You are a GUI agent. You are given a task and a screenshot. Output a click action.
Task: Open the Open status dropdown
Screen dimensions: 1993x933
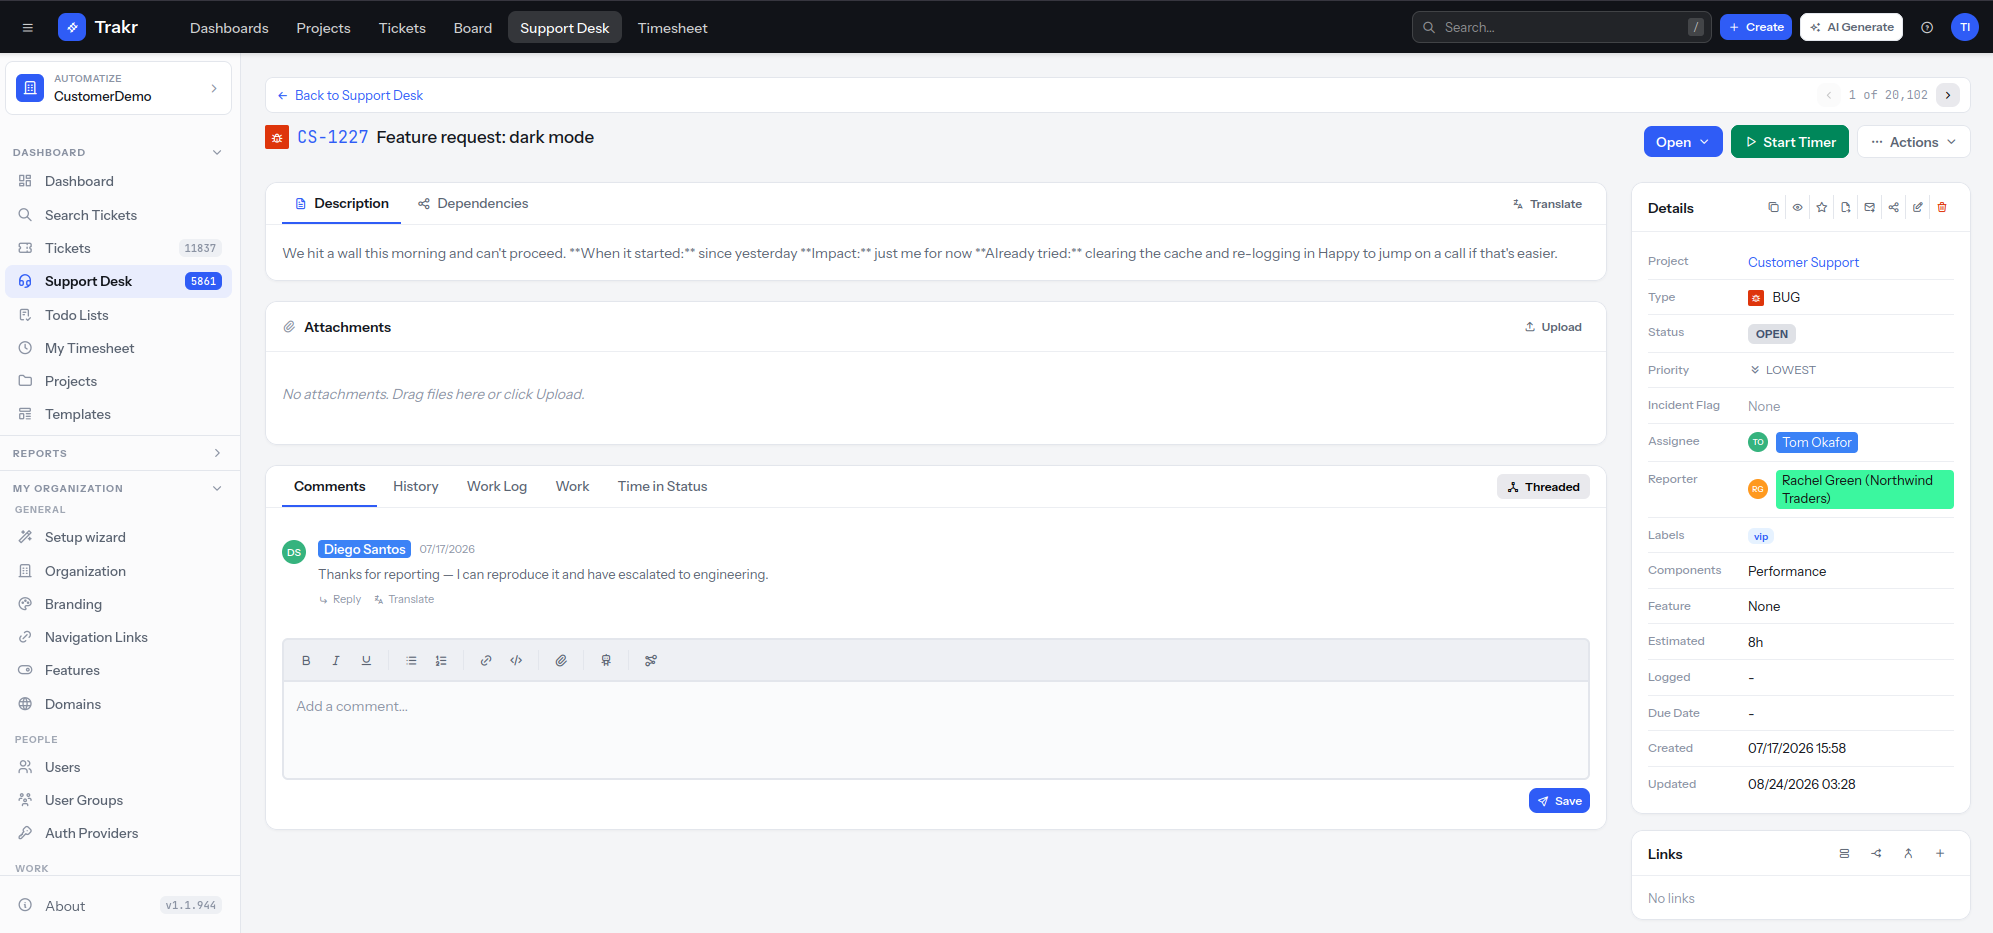click(x=1683, y=142)
